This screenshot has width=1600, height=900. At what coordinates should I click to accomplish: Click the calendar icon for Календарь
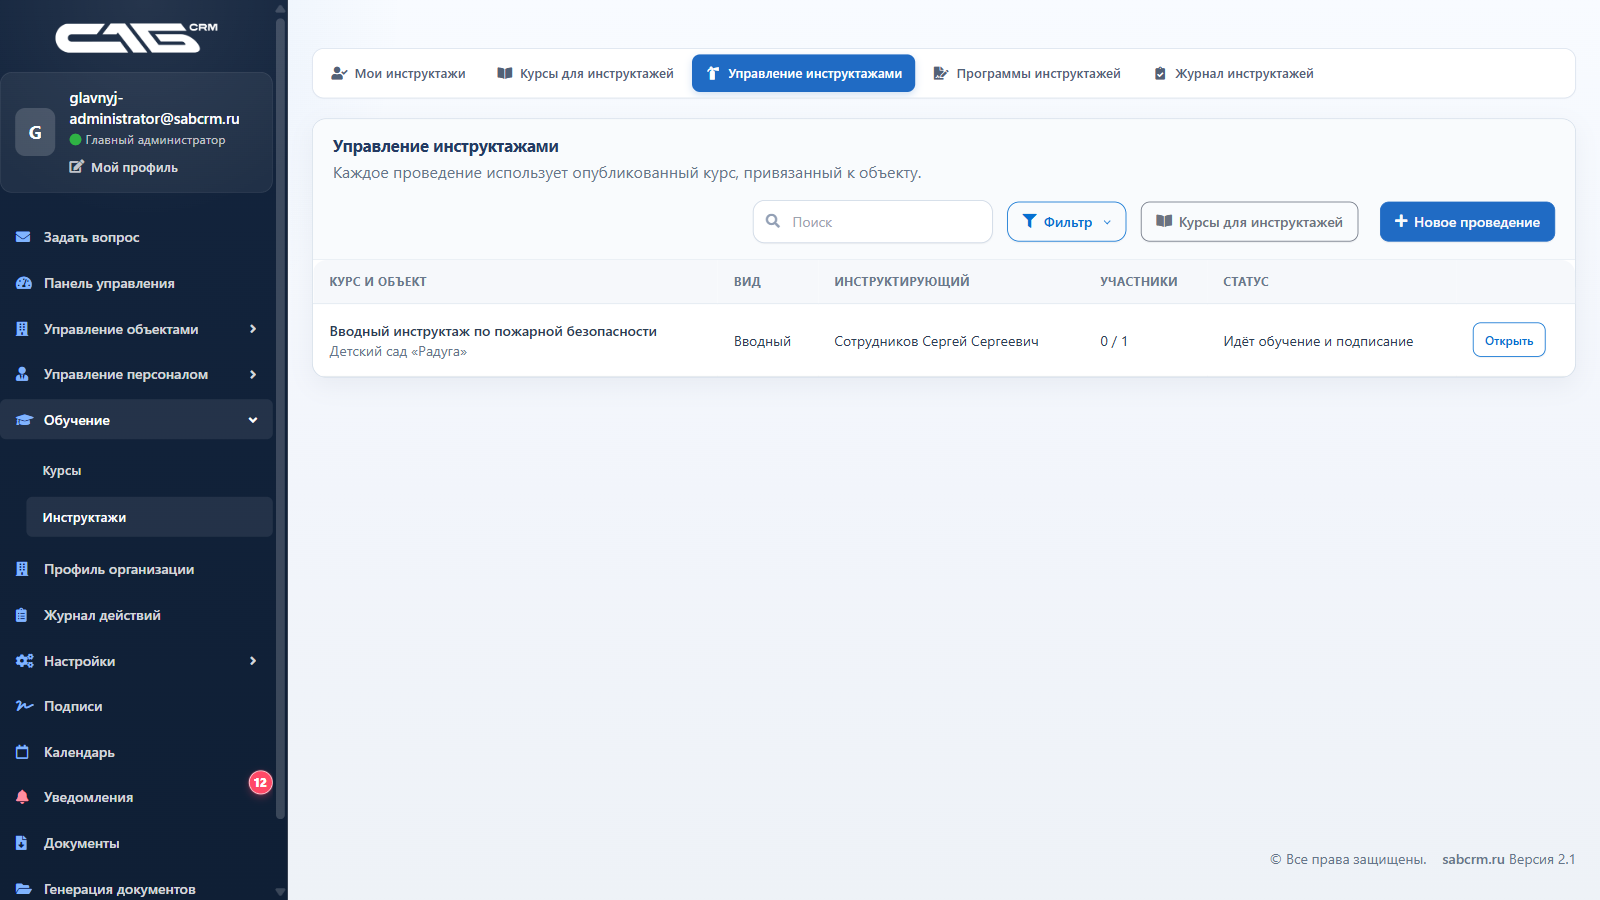22,752
